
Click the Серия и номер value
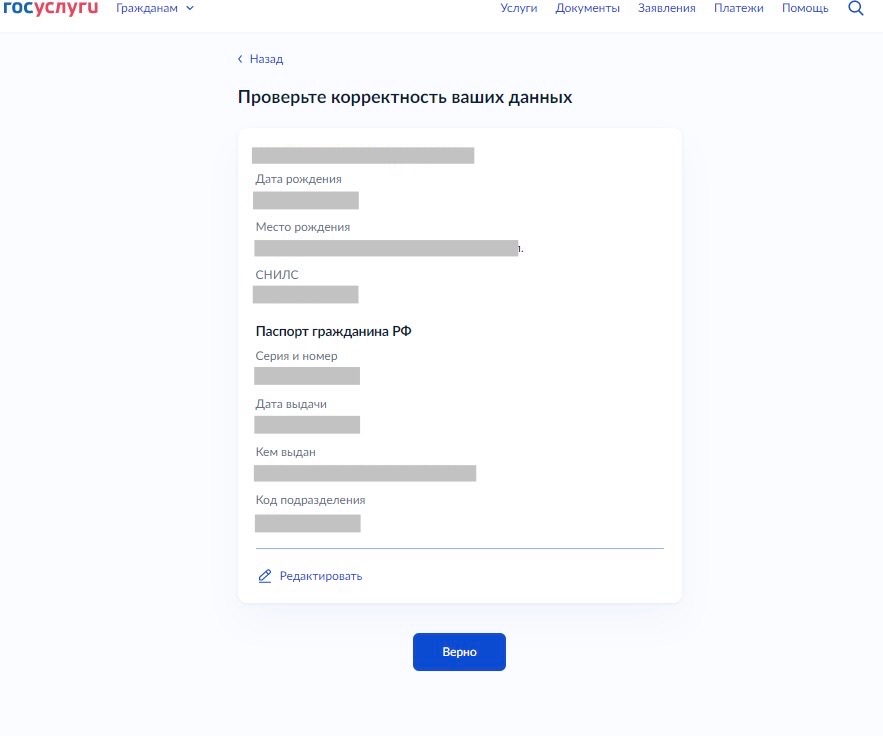(307, 376)
